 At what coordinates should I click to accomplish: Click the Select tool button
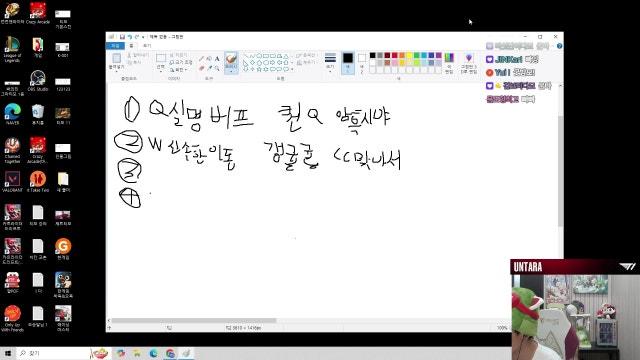click(161, 62)
